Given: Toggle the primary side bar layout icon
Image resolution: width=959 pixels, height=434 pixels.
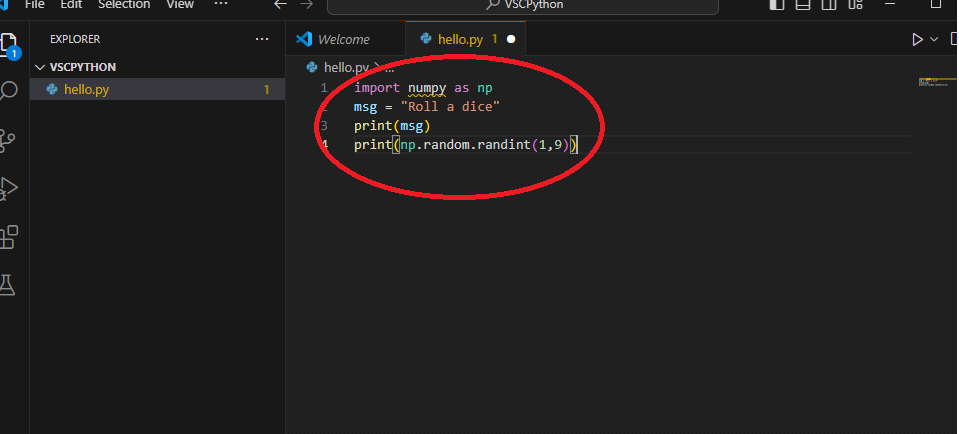Looking at the screenshot, I should (x=777, y=5).
